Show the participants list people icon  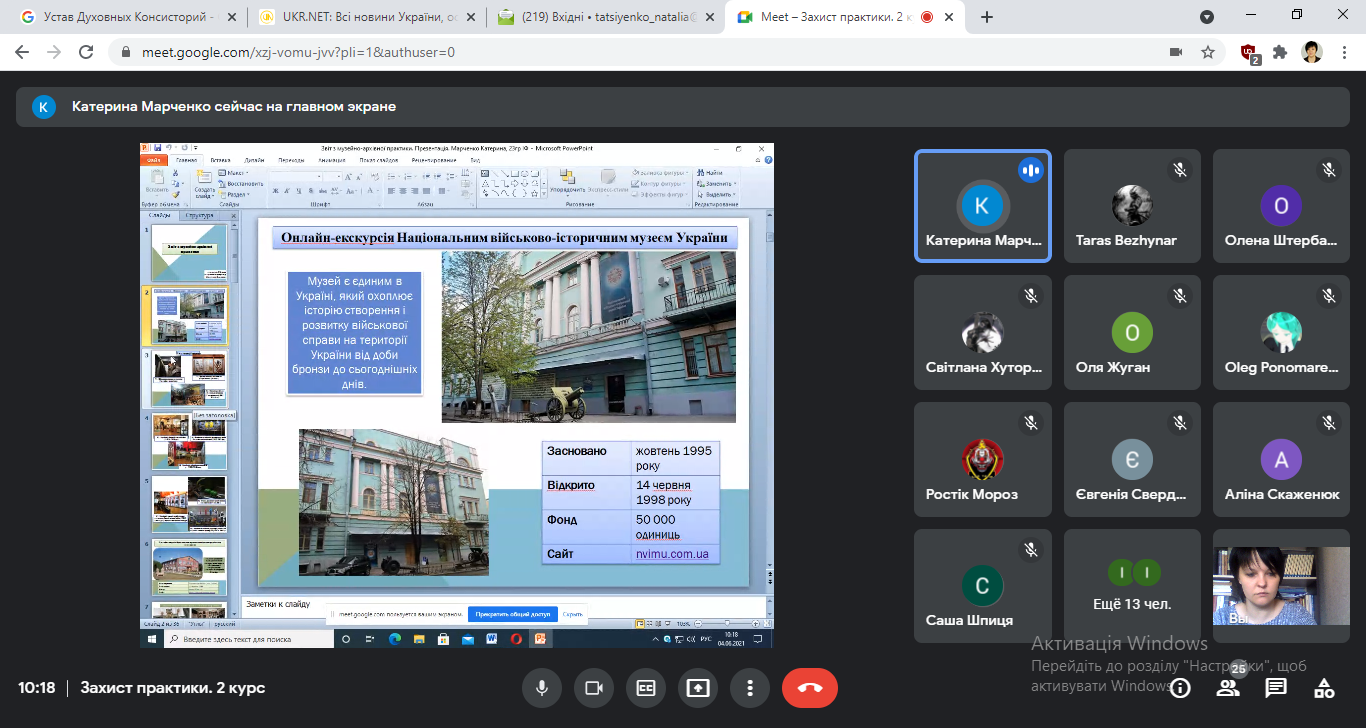point(1228,688)
